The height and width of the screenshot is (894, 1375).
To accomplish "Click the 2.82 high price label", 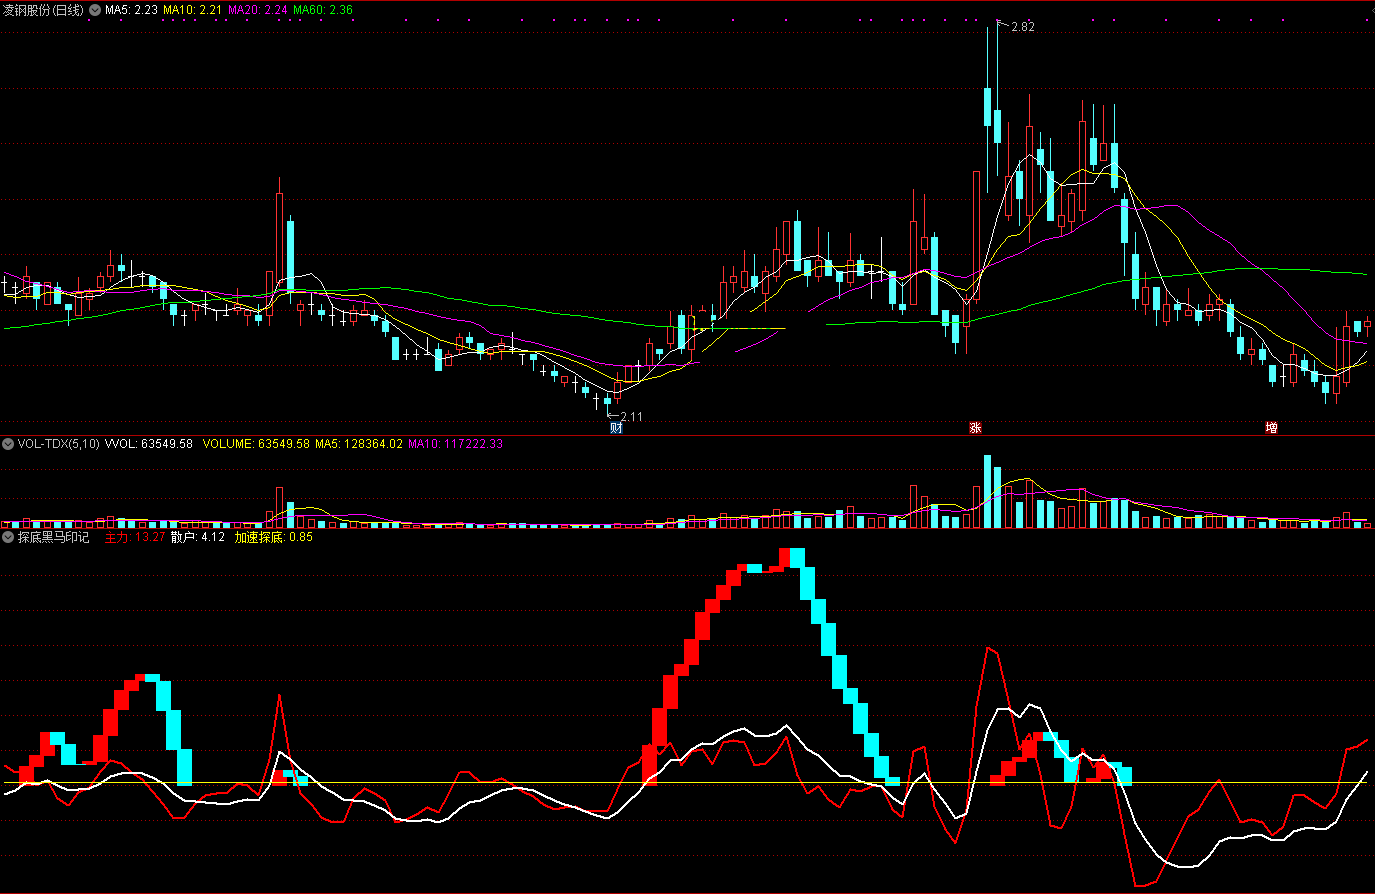I will 1023,27.
